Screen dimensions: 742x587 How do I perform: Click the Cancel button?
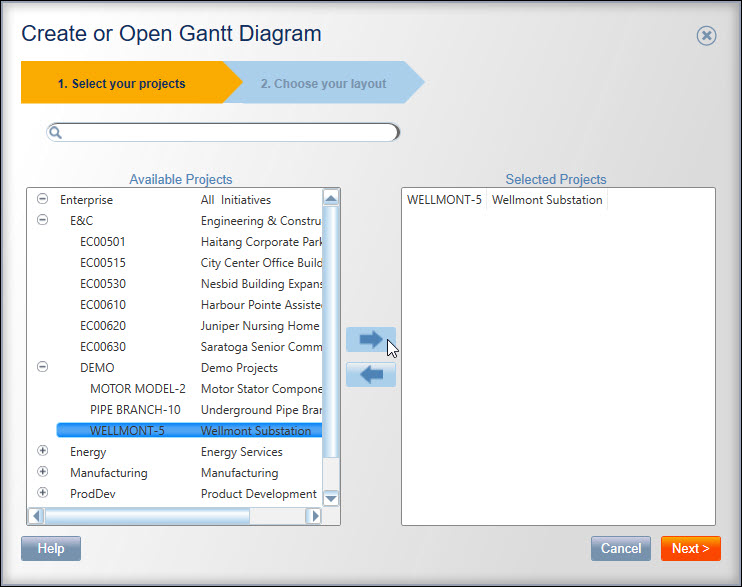620,549
